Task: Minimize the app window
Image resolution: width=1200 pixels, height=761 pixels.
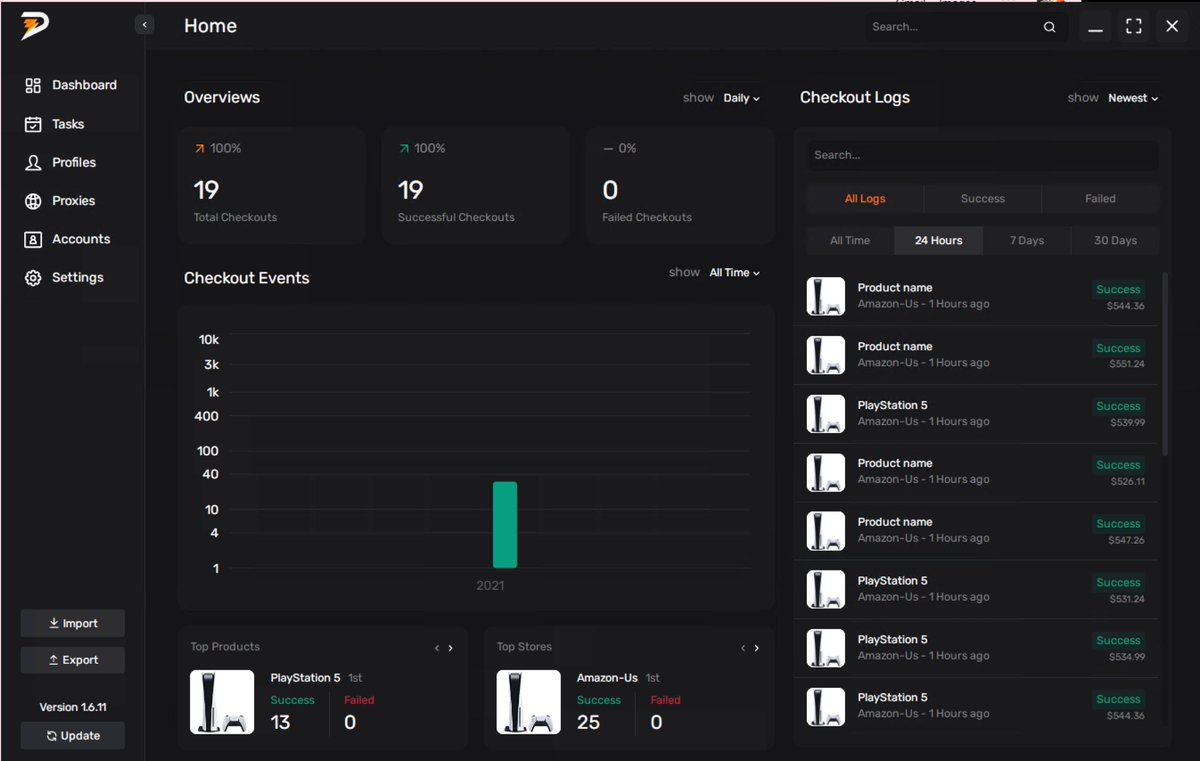Action: tap(1096, 27)
